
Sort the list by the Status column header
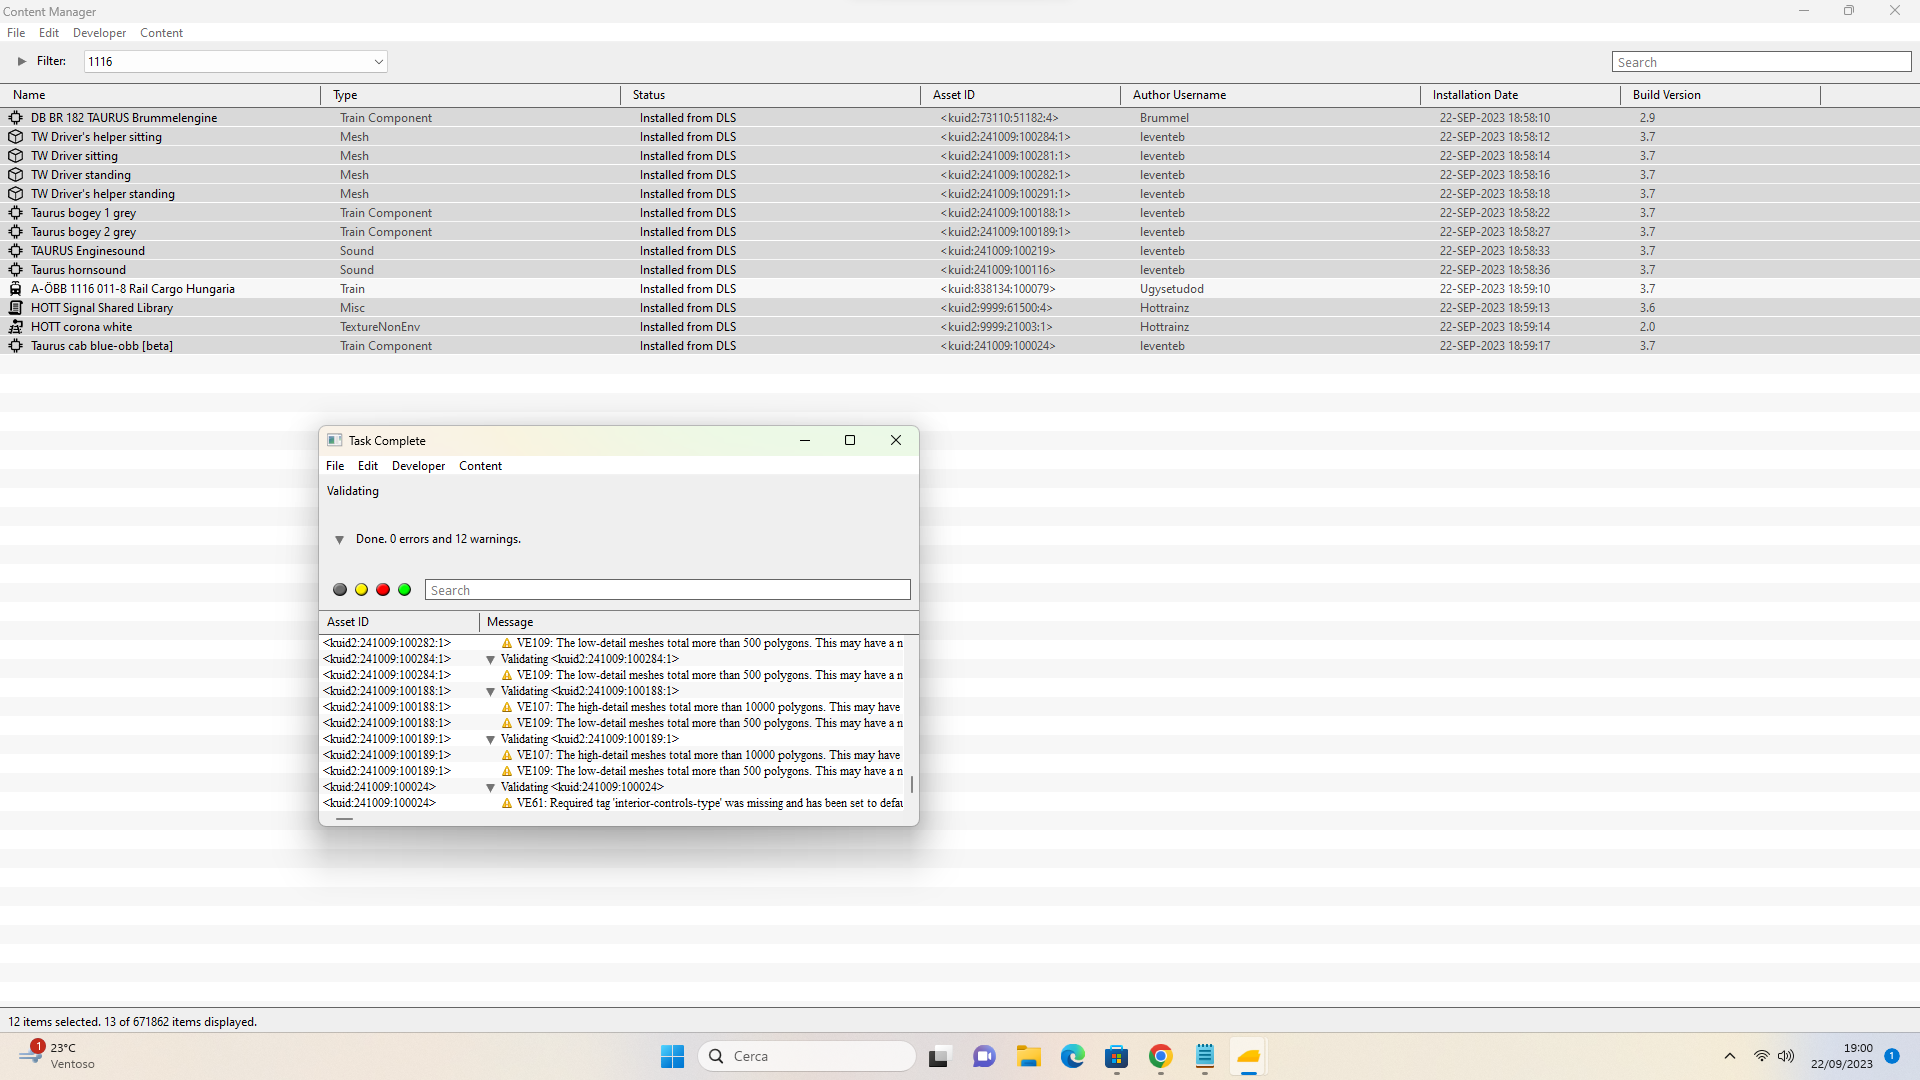[770, 95]
